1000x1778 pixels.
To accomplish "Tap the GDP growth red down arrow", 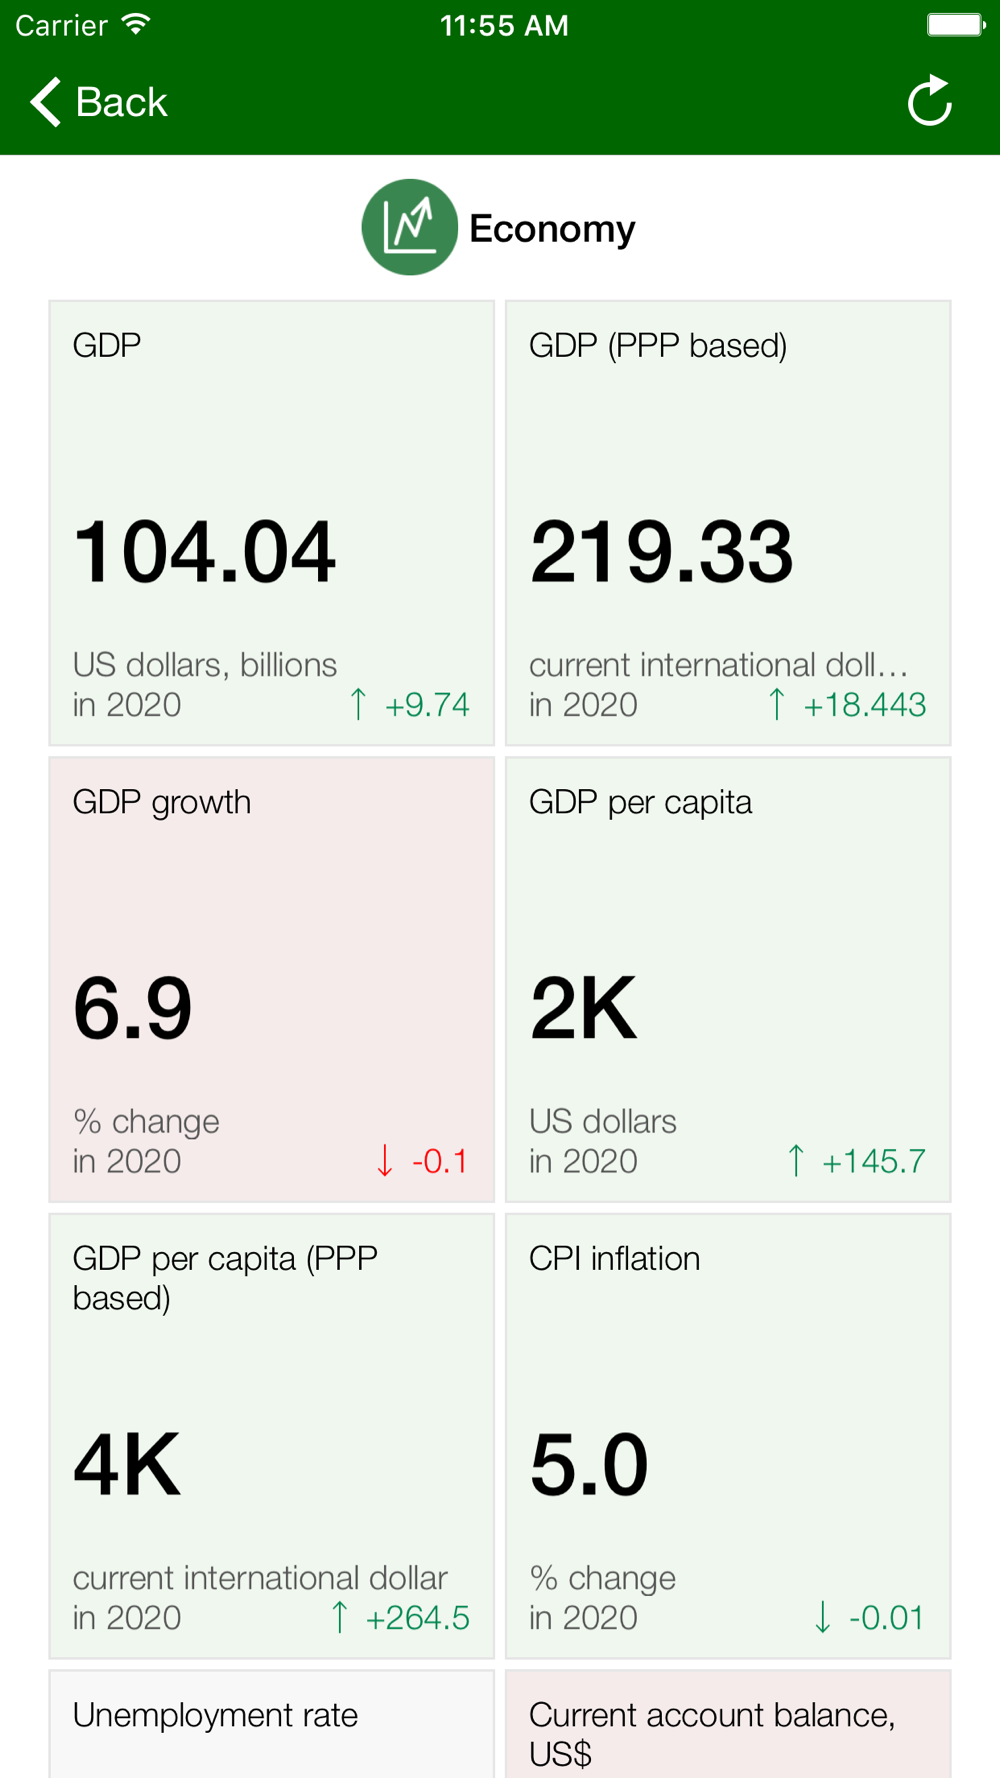I will [385, 1161].
